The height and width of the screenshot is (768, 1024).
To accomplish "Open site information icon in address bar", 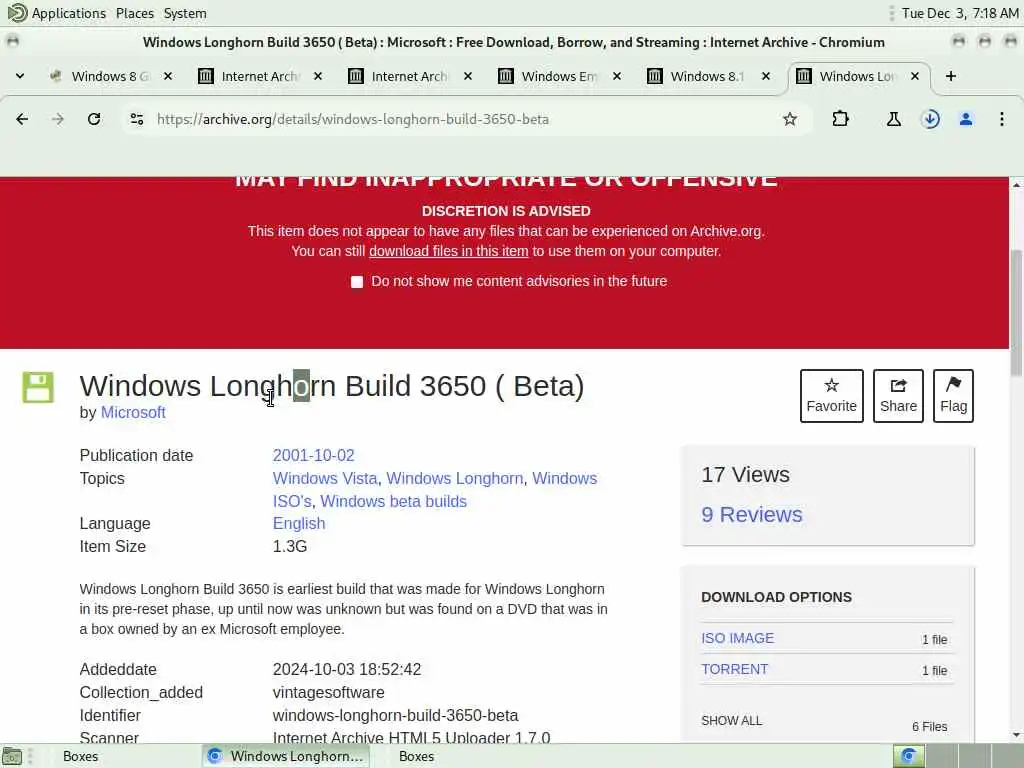I will point(136,119).
